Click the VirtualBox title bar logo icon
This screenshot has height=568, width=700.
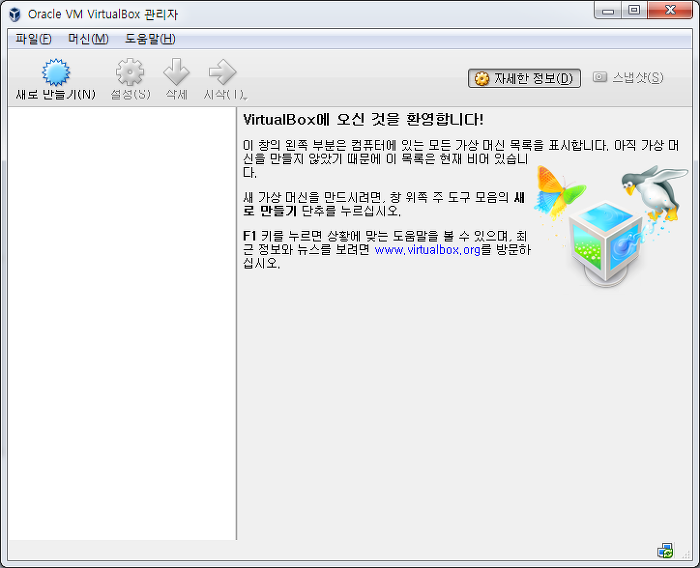[15, 14]
